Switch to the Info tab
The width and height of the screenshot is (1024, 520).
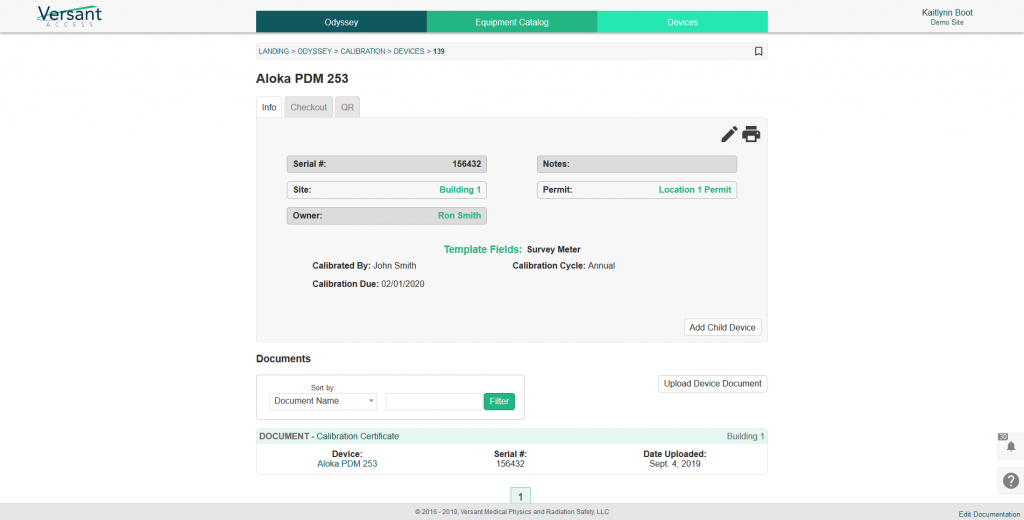coord(269,107)
